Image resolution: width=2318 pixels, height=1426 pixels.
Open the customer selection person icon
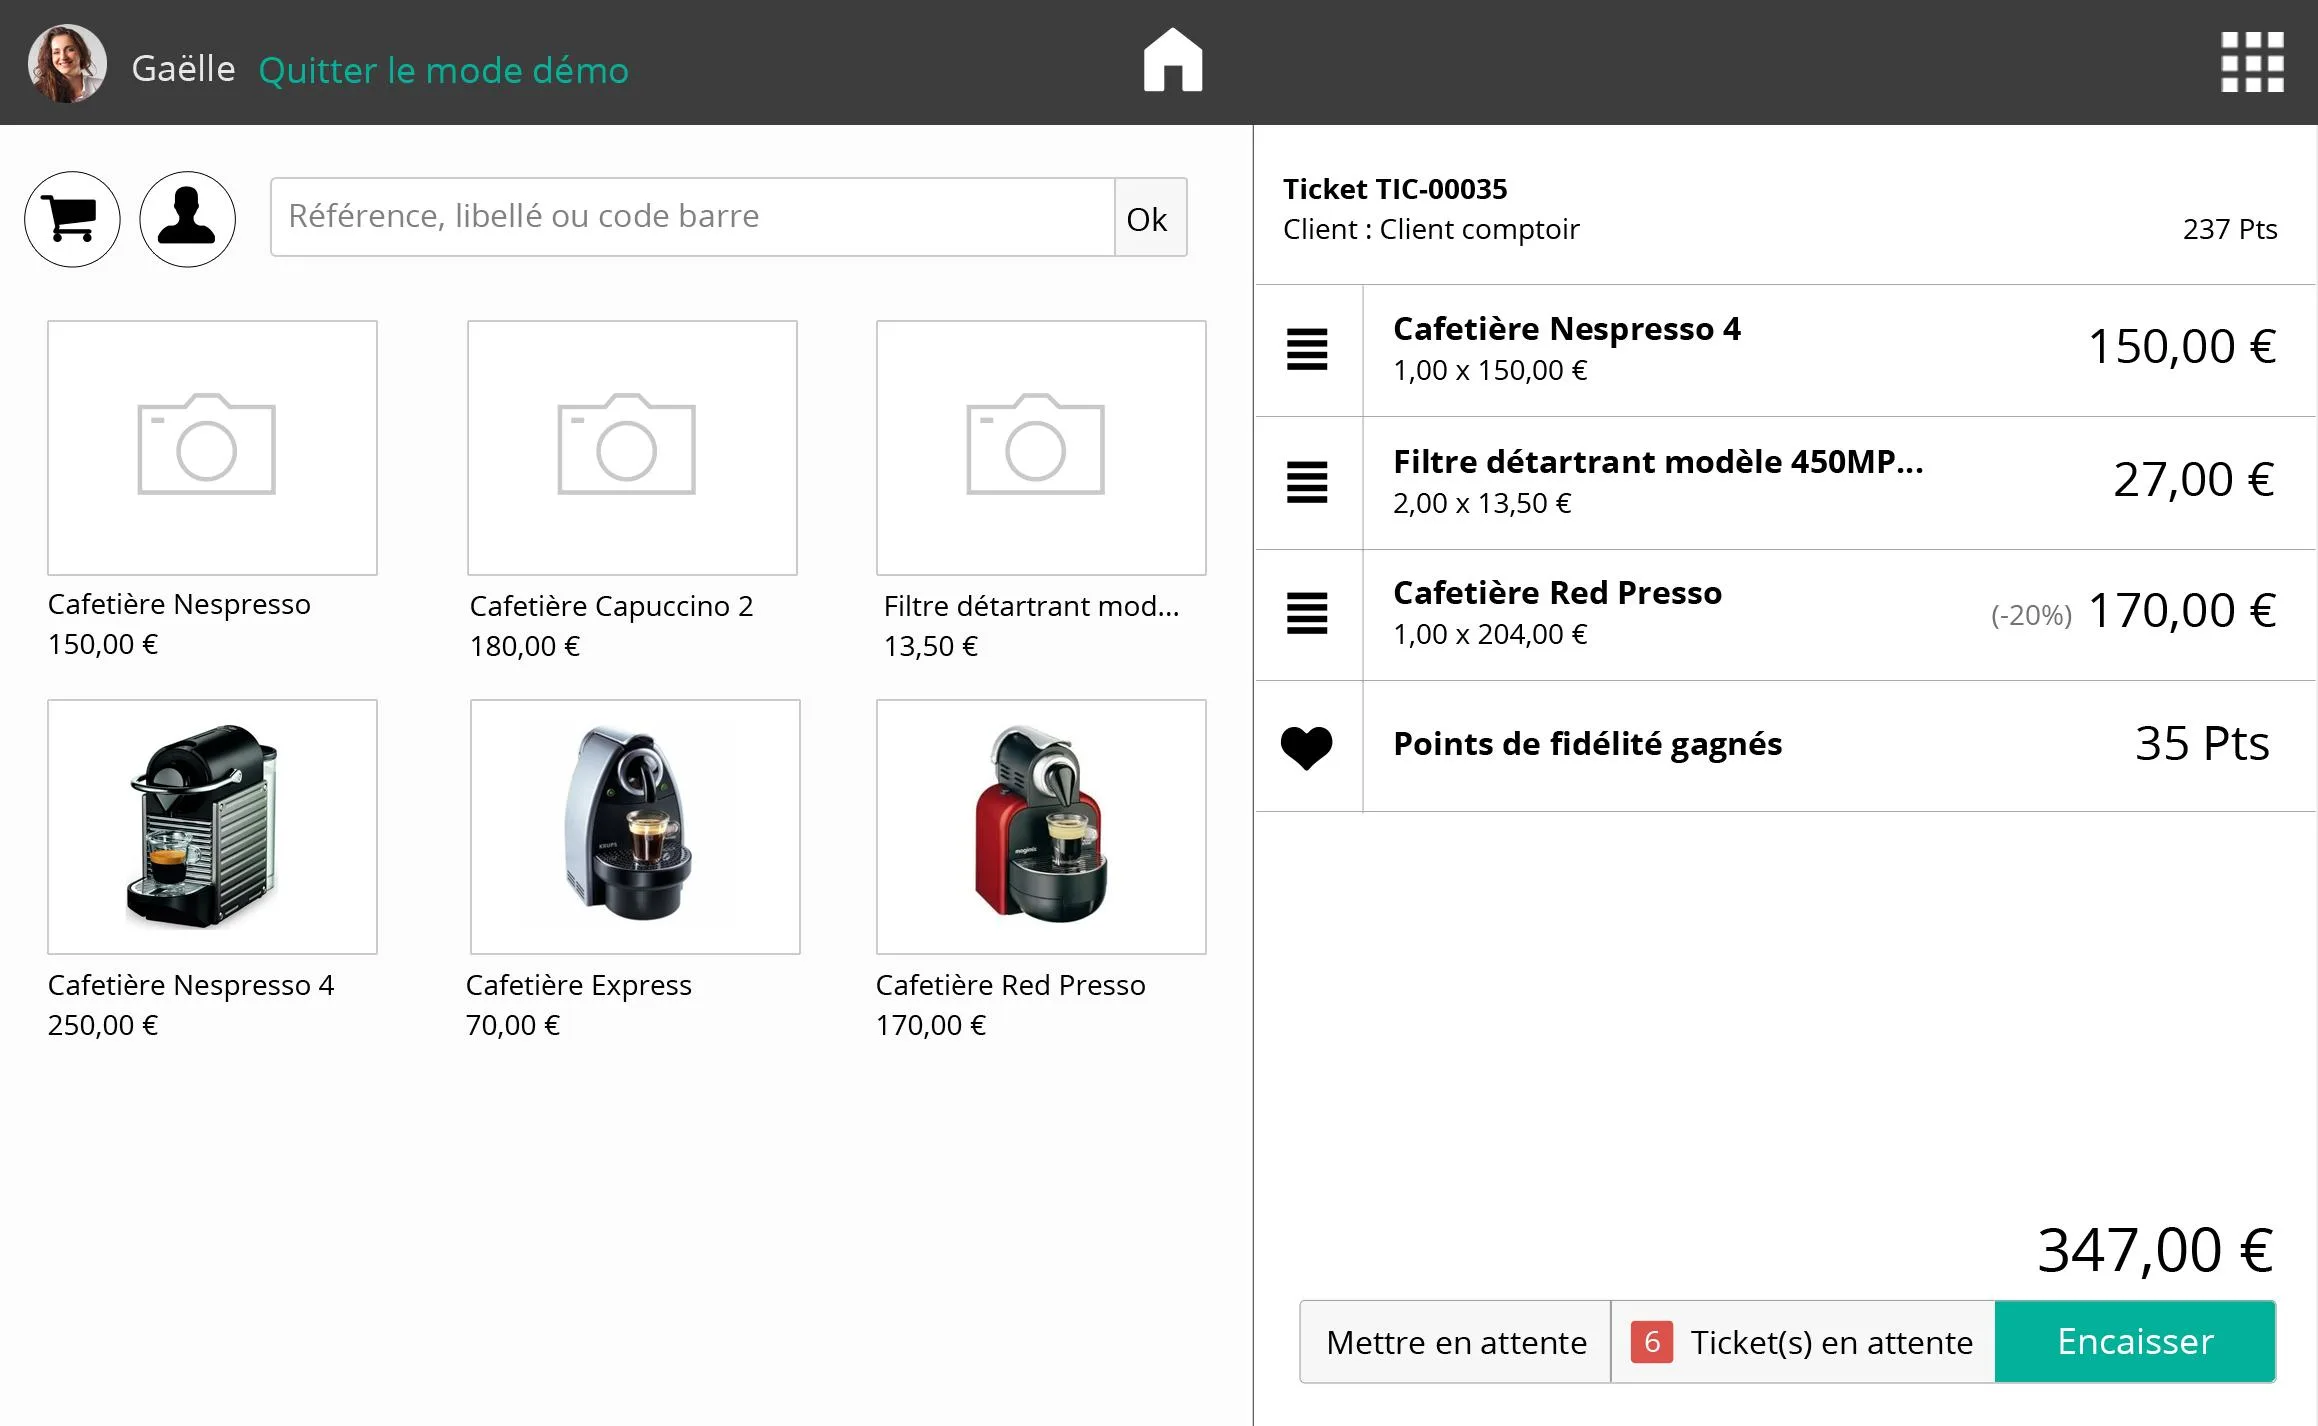(187, 219)
